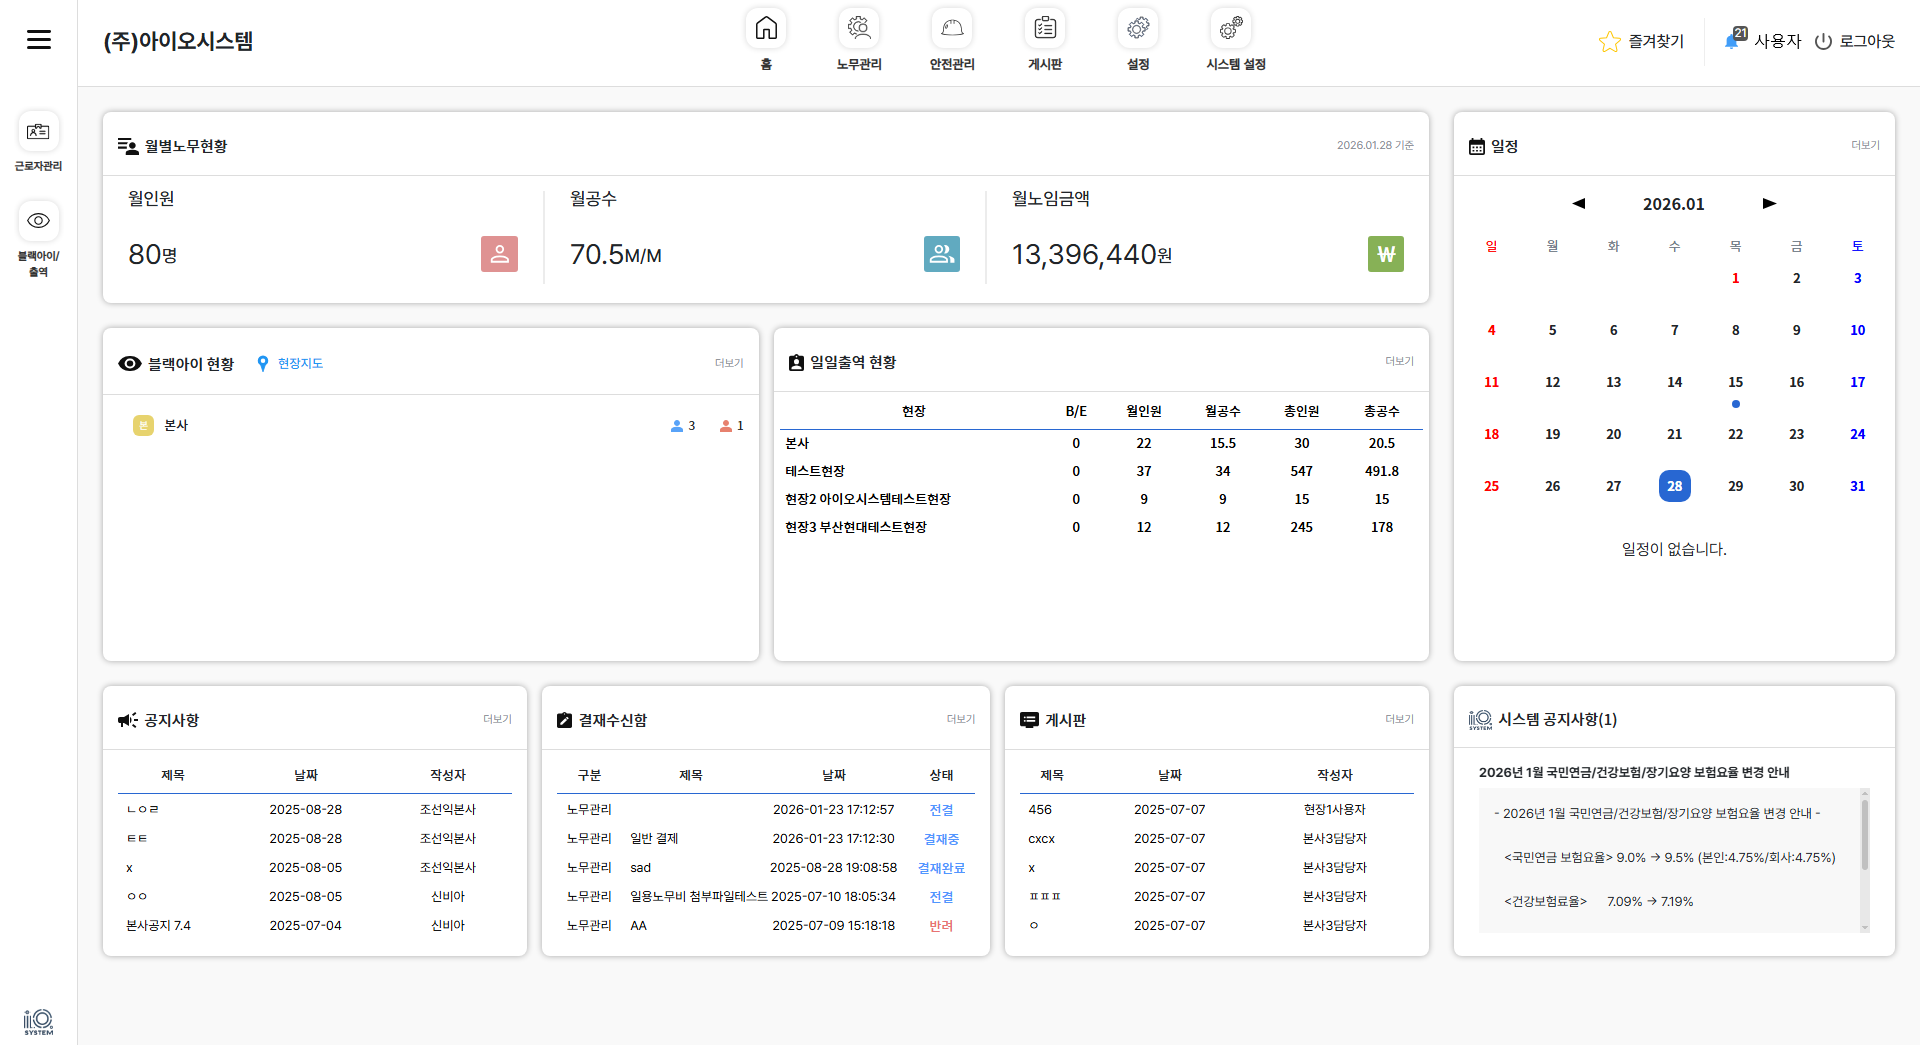
Task: Go to previous month in calendar
Action: (x=1579, y=203)
